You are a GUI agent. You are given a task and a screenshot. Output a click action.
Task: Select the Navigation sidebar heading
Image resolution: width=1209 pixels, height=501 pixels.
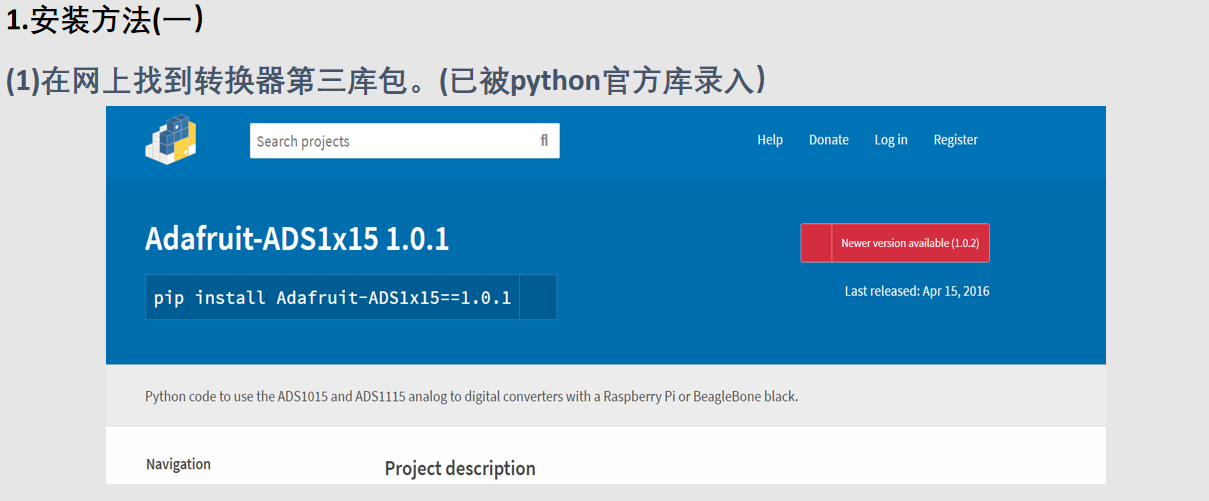(178, 464)
